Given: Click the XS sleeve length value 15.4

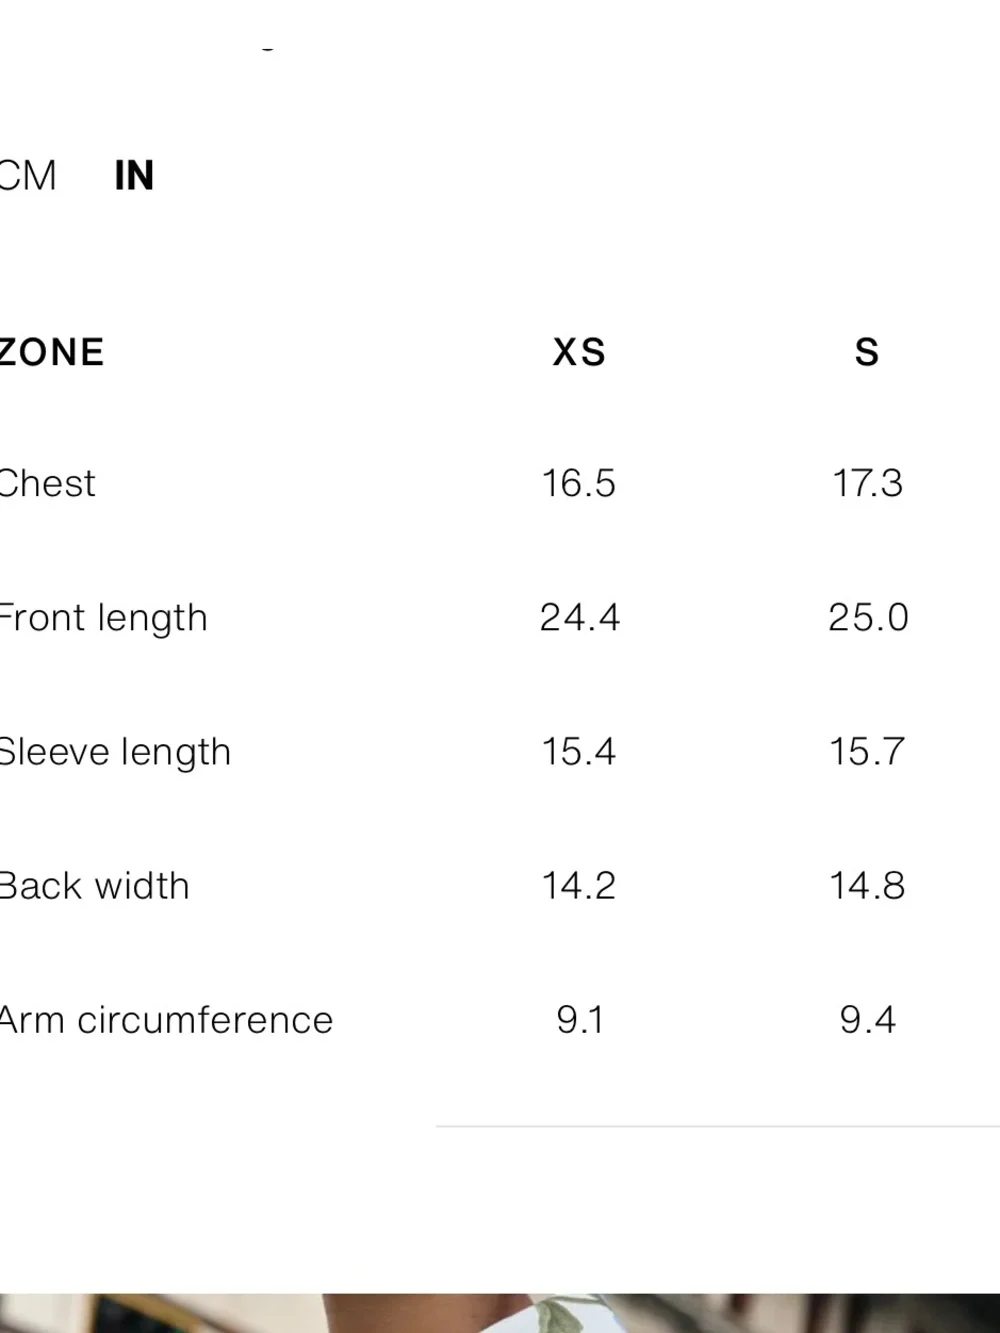Looking at the screenshot, I should point(578,752).
